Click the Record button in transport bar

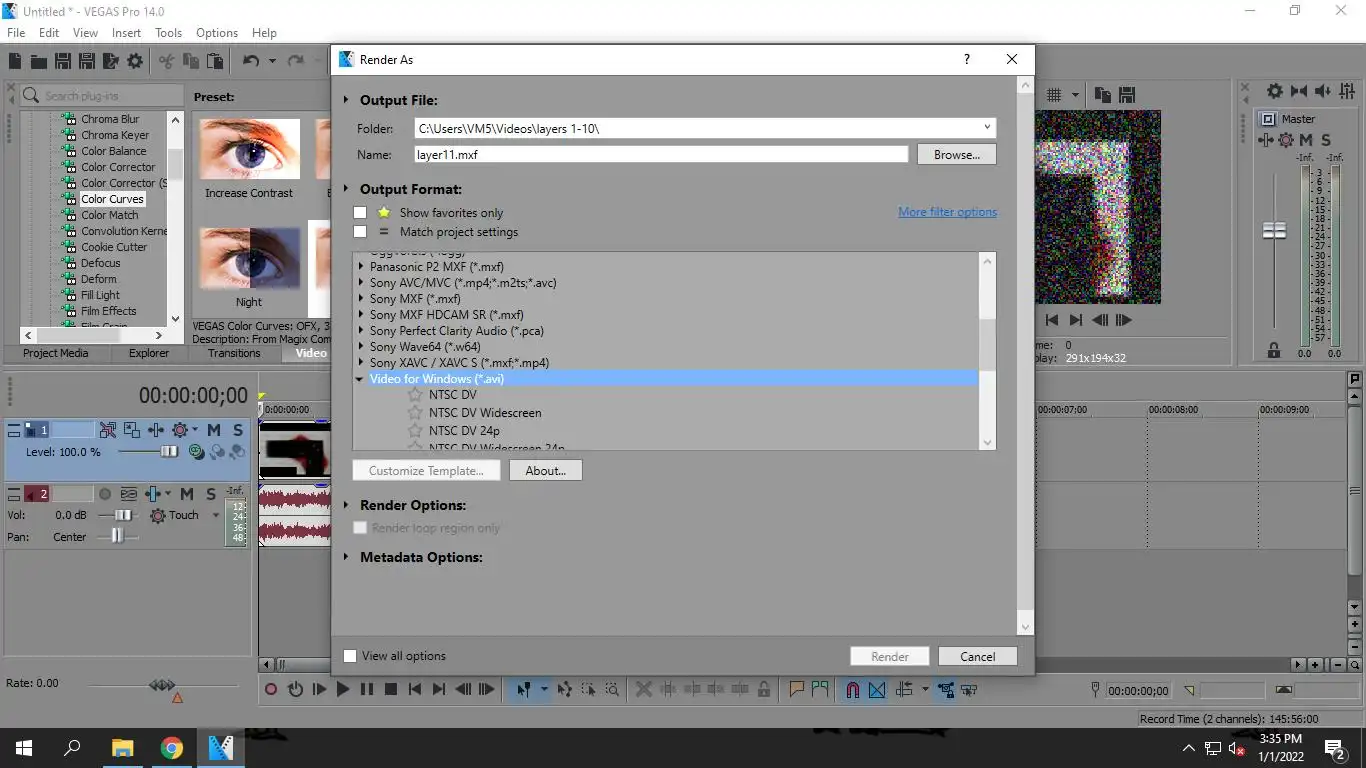click(x=271, y=689)
